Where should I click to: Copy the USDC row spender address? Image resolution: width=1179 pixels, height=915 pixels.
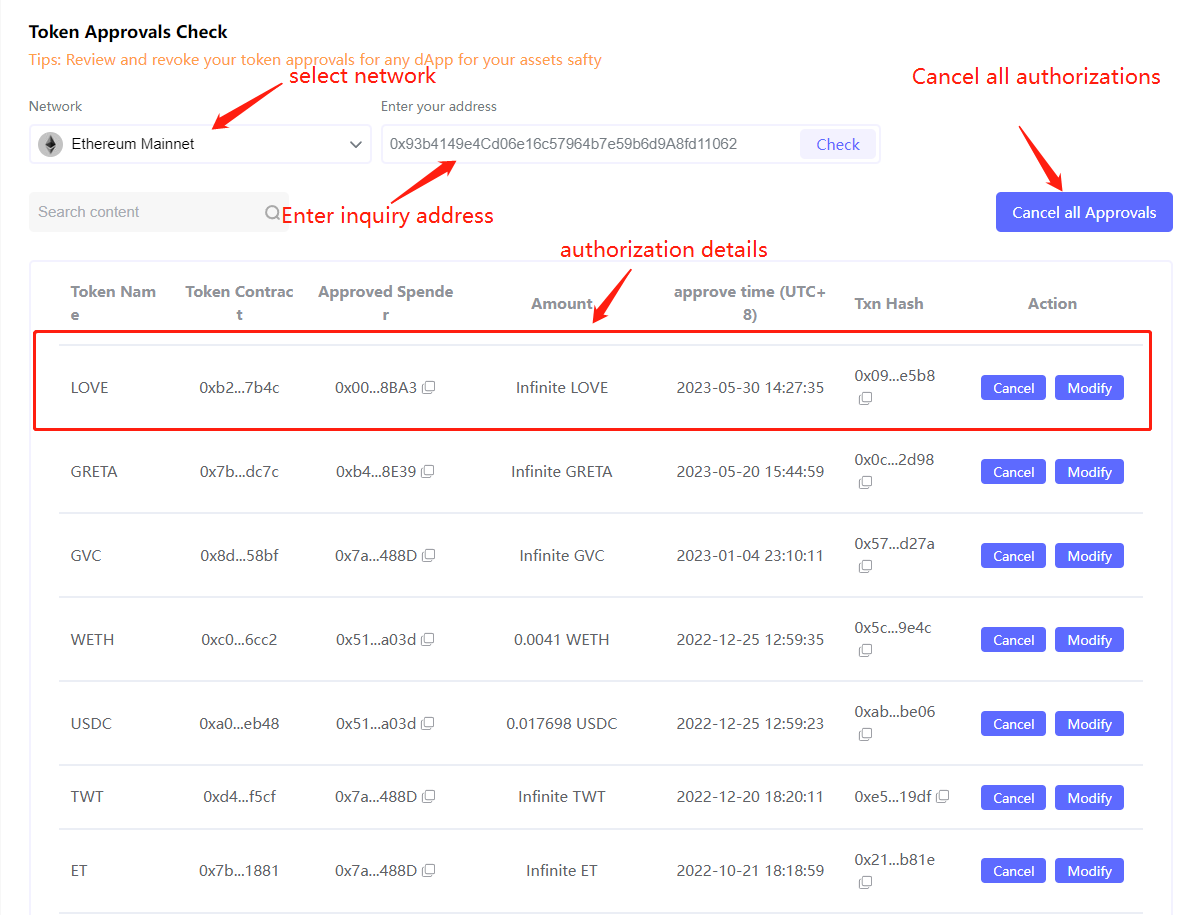pos(428,724)
